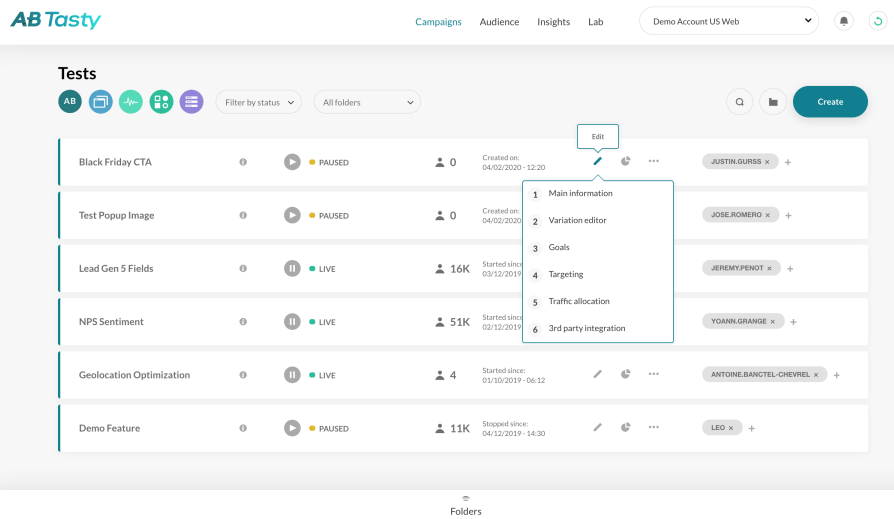
Task: Remove the JEREMY.PENOT tag
Action: coord(769,268)
